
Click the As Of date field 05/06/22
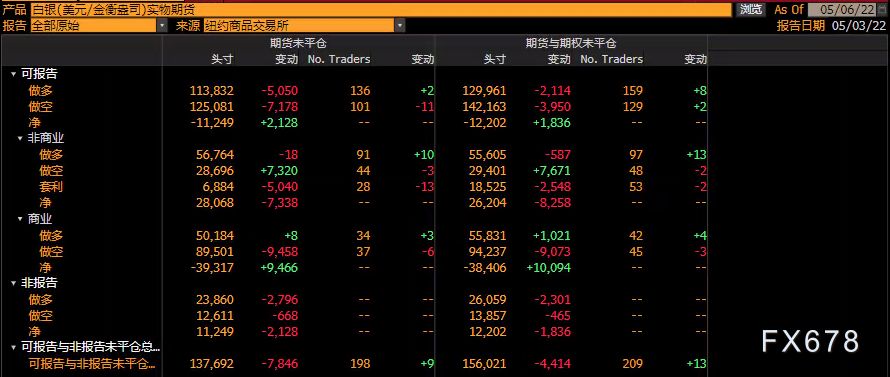pos(842,10)
